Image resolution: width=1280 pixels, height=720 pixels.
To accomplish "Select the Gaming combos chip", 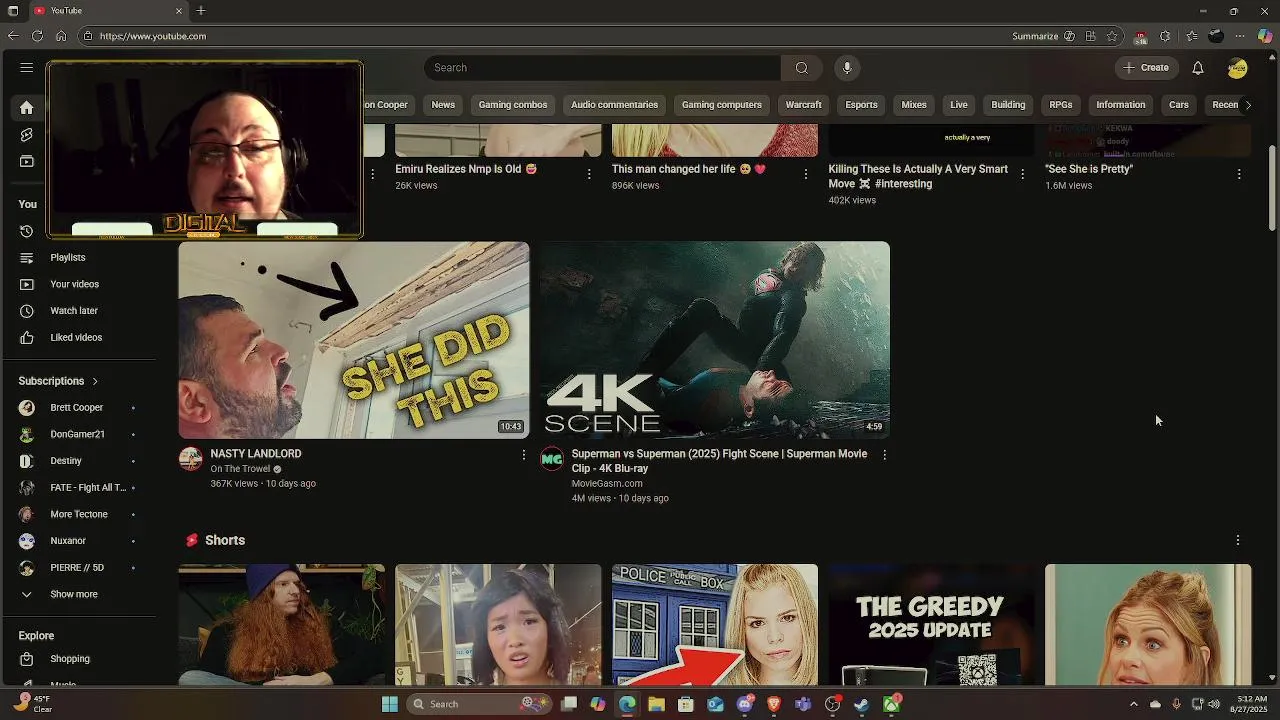I will point(513,105).
